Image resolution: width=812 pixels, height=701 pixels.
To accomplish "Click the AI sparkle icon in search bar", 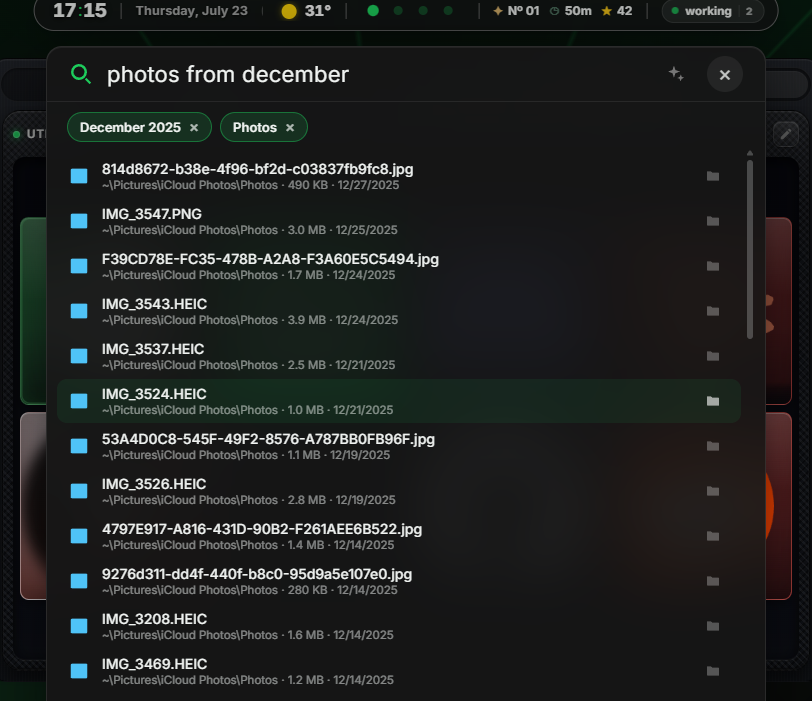I will 676,74.
